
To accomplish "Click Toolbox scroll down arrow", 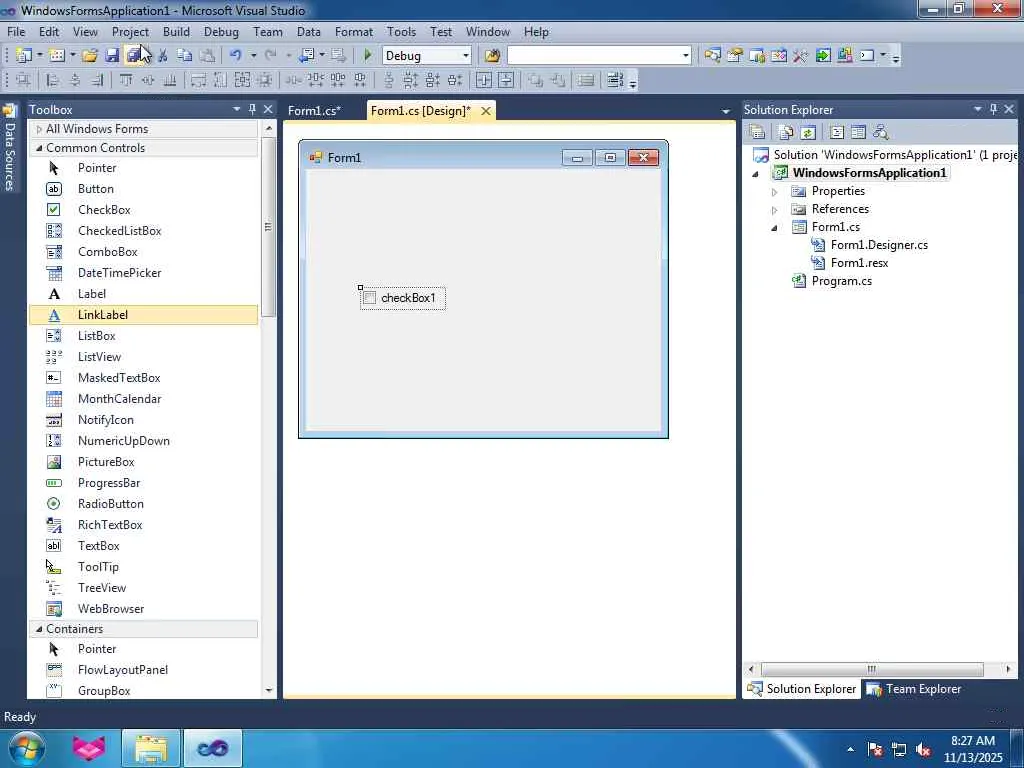I will click(268, 691).
